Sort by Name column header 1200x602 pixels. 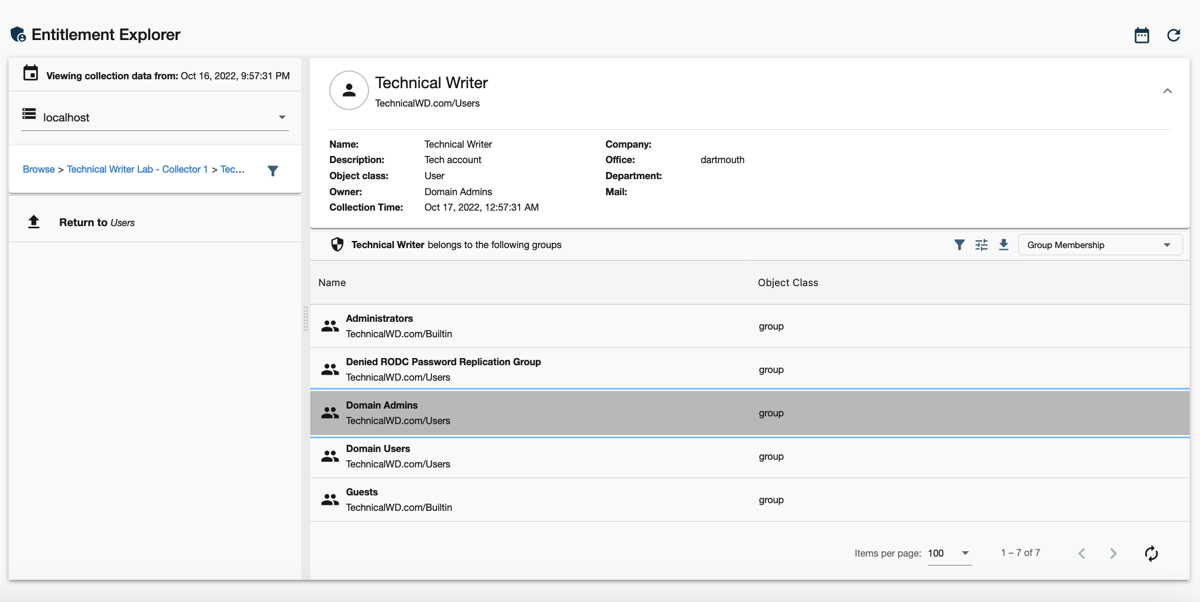(332, 283)
